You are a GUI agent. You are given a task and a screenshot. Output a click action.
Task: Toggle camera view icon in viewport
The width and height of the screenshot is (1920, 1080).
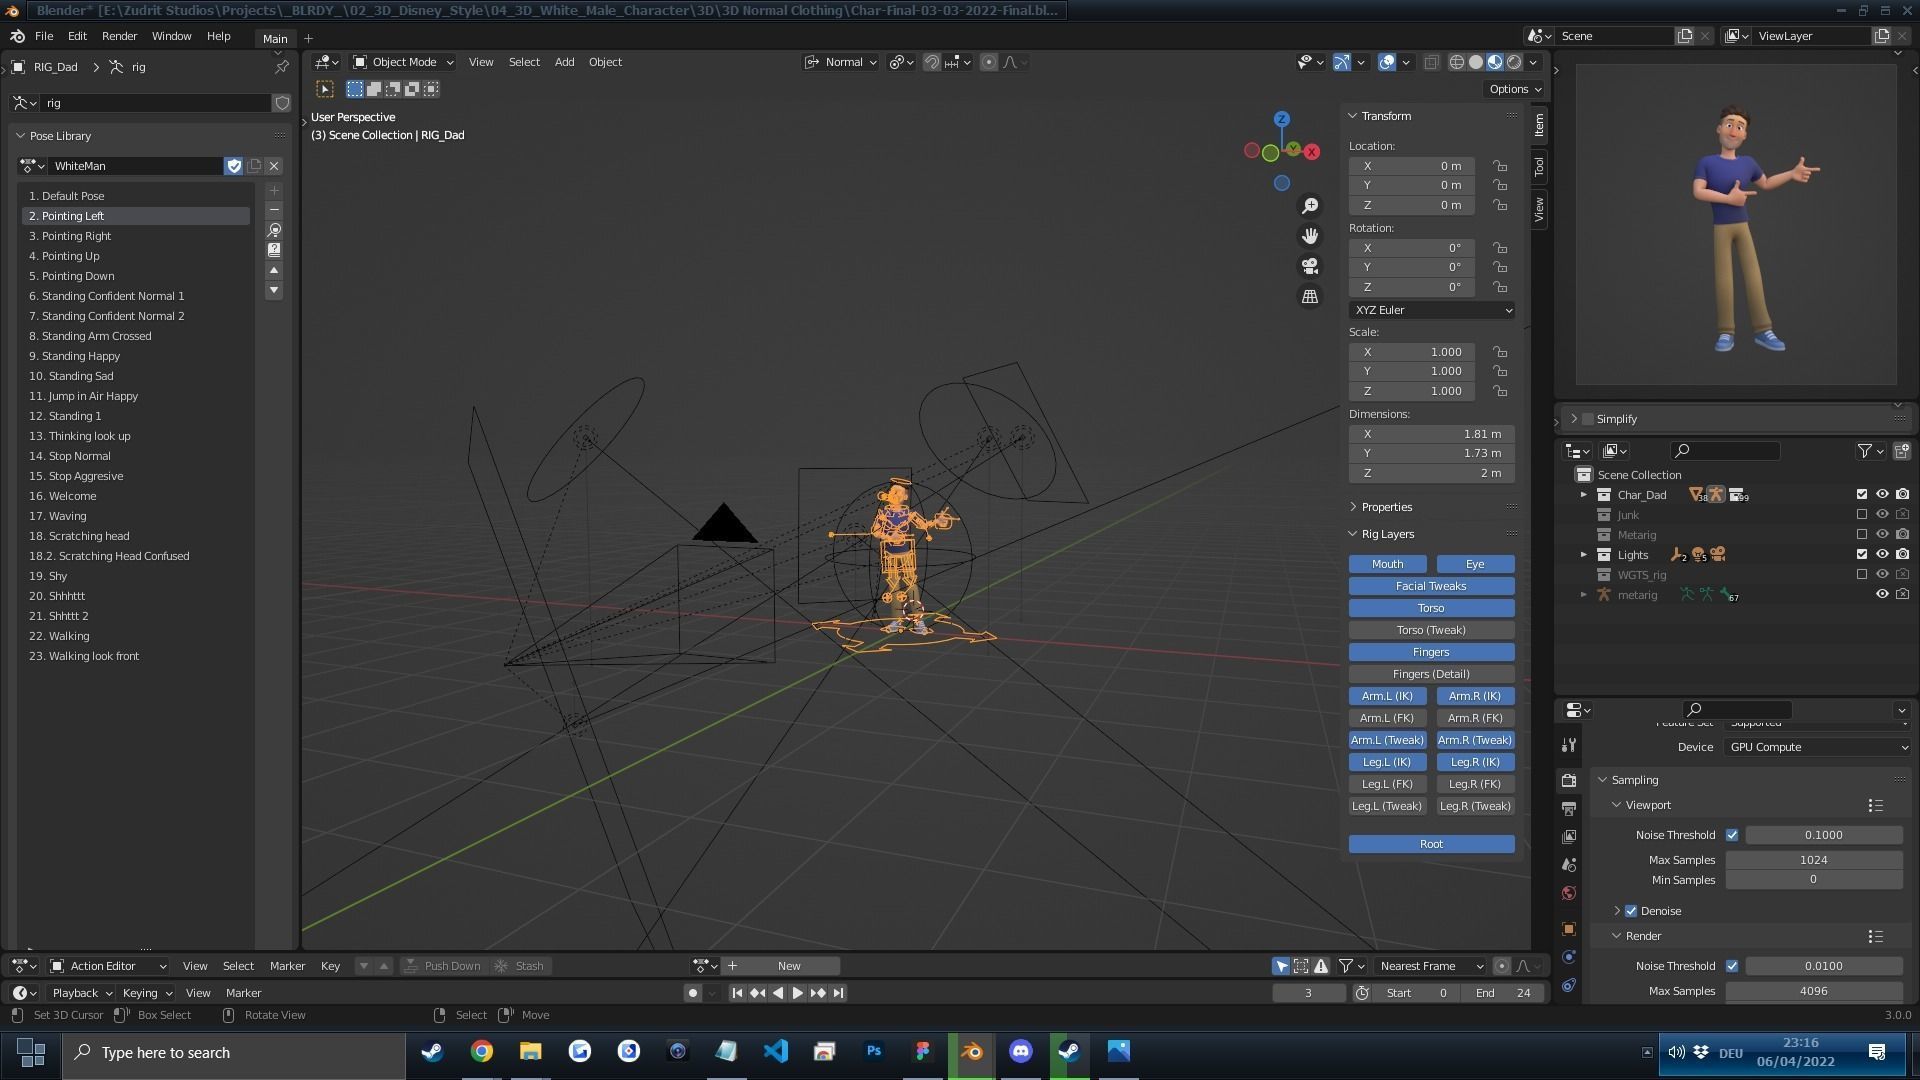(x=1310, y=266)
